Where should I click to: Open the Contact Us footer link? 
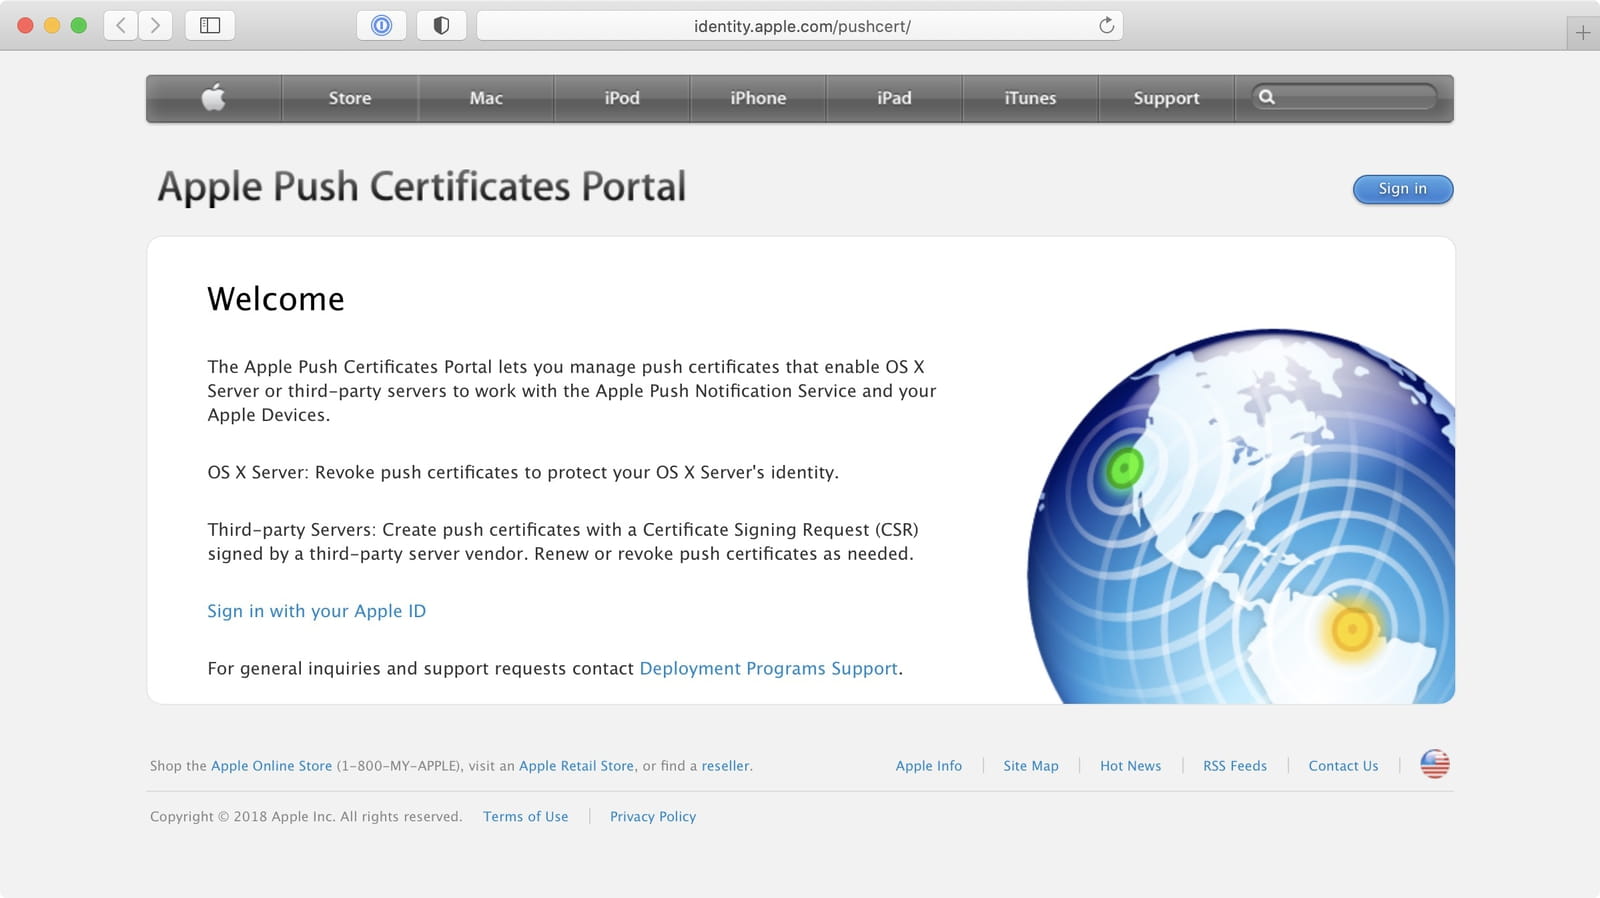(1343, 766)
